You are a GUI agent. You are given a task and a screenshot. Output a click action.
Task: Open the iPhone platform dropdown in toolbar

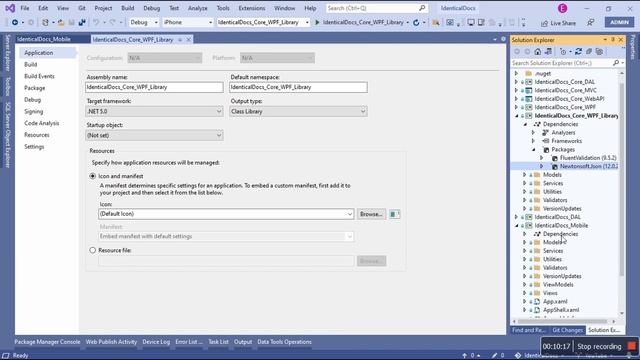tap(188, 22)
